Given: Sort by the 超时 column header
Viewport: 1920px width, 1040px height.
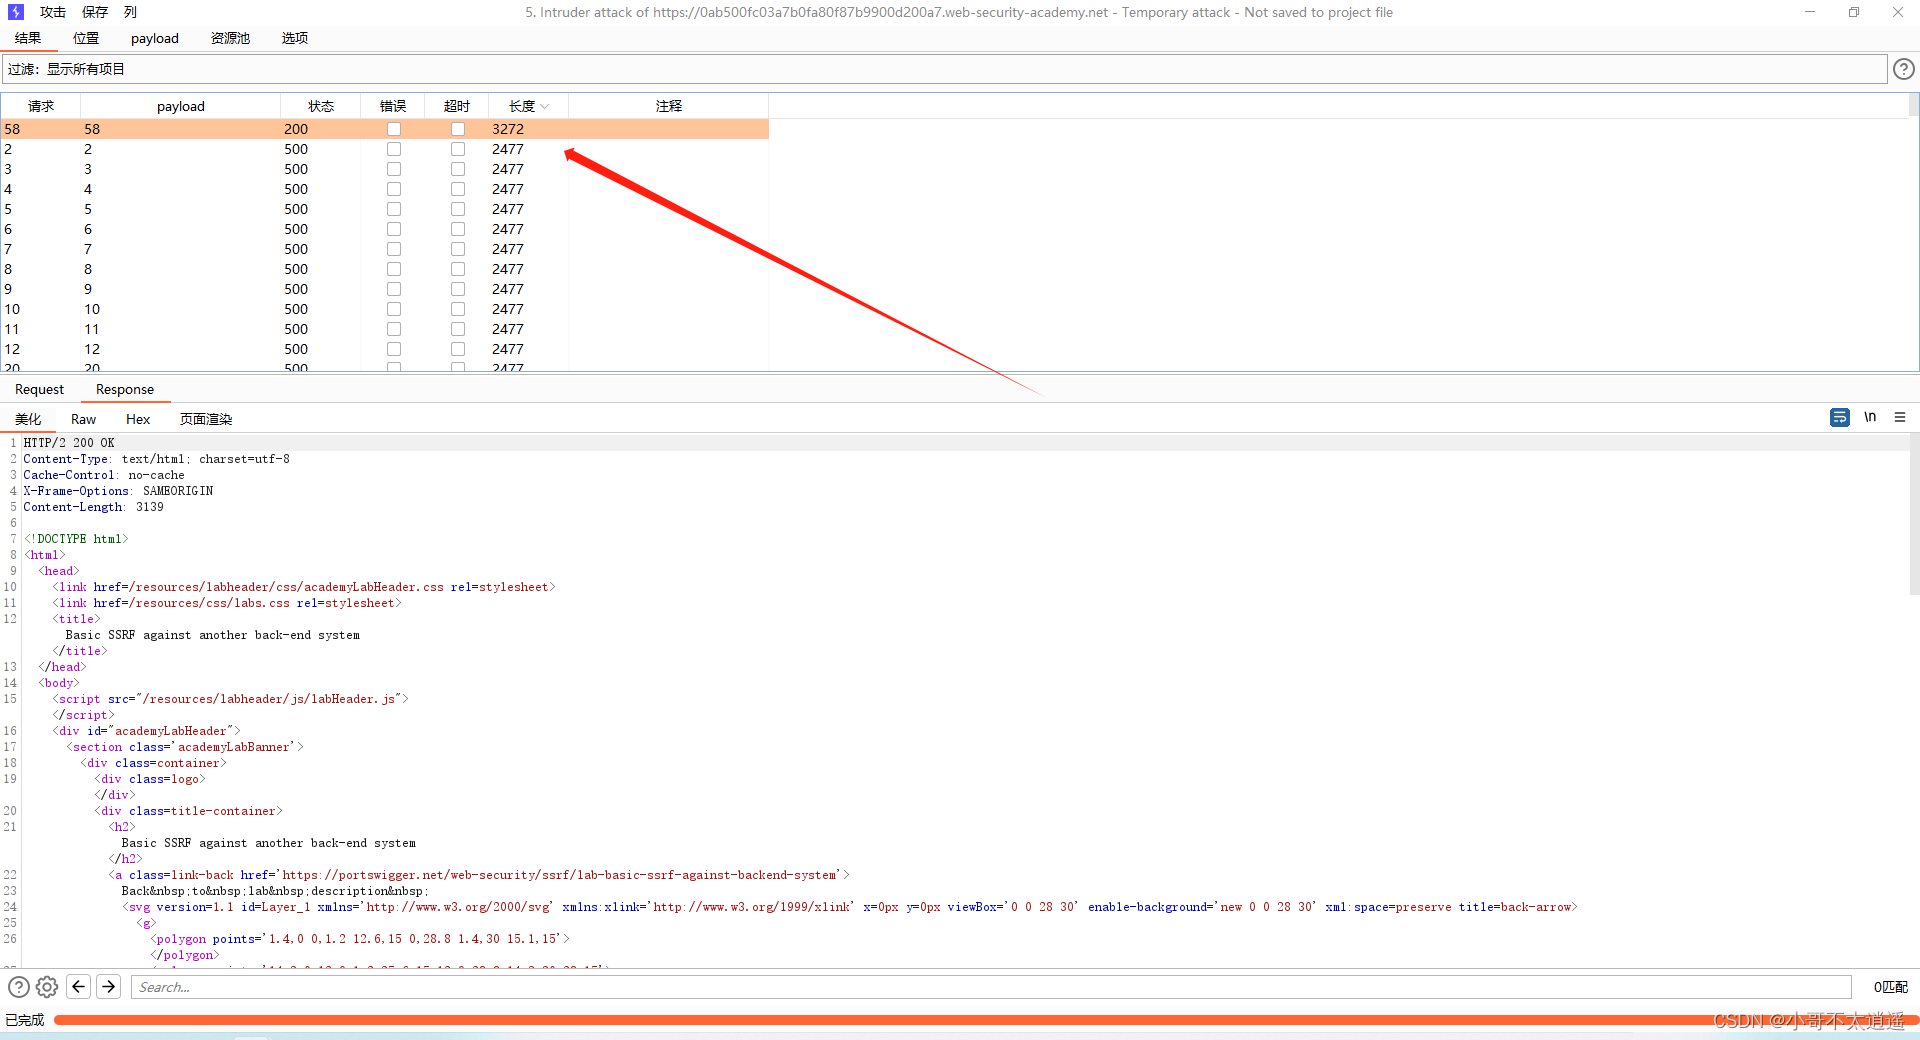Looking at the screenshot, I should point(457,106).
